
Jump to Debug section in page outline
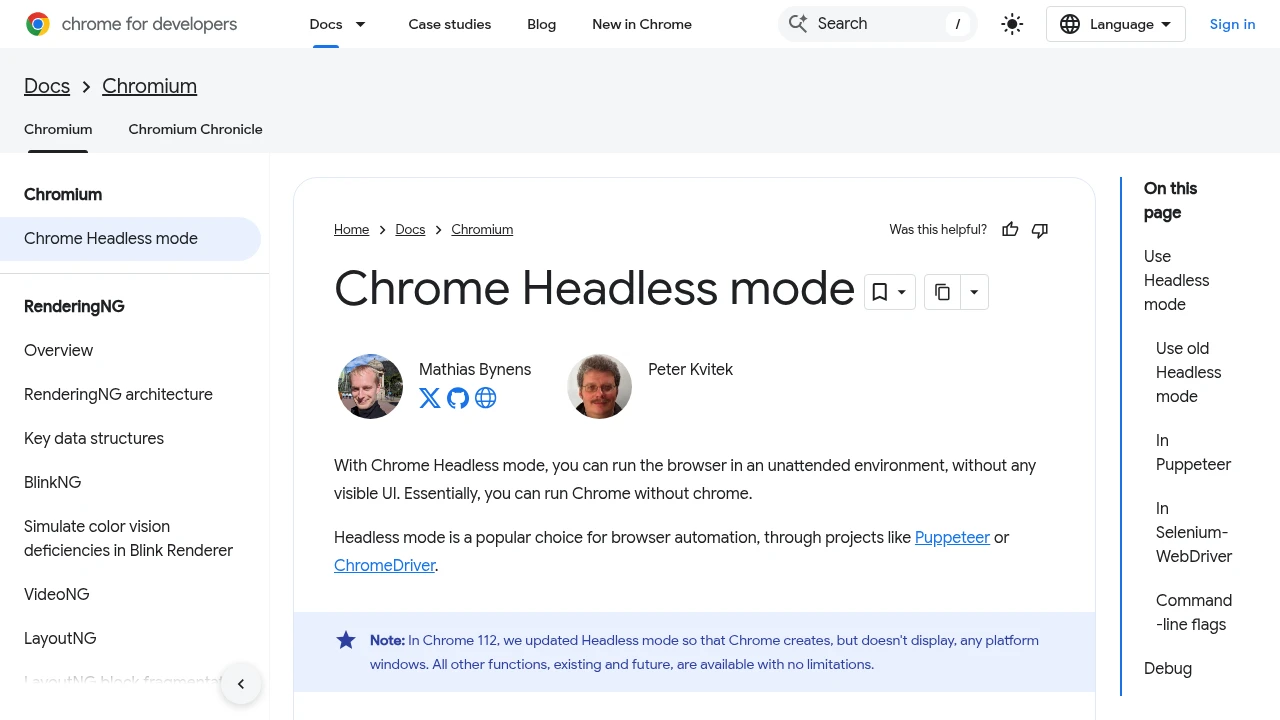[1168, 669]
